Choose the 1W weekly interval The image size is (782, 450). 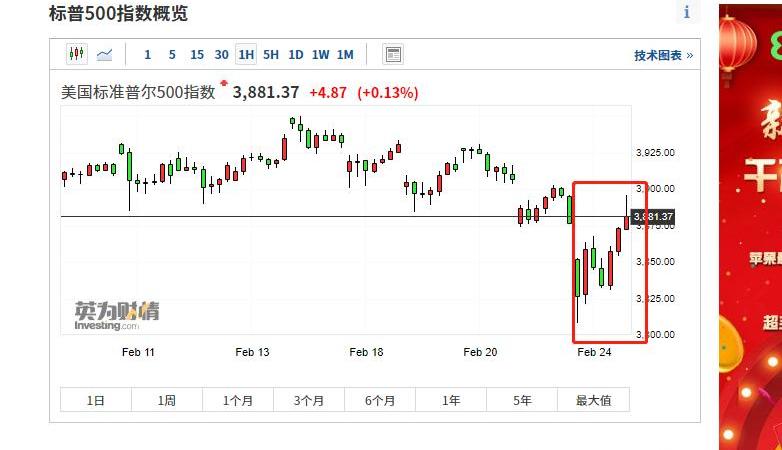pos(320,55)
